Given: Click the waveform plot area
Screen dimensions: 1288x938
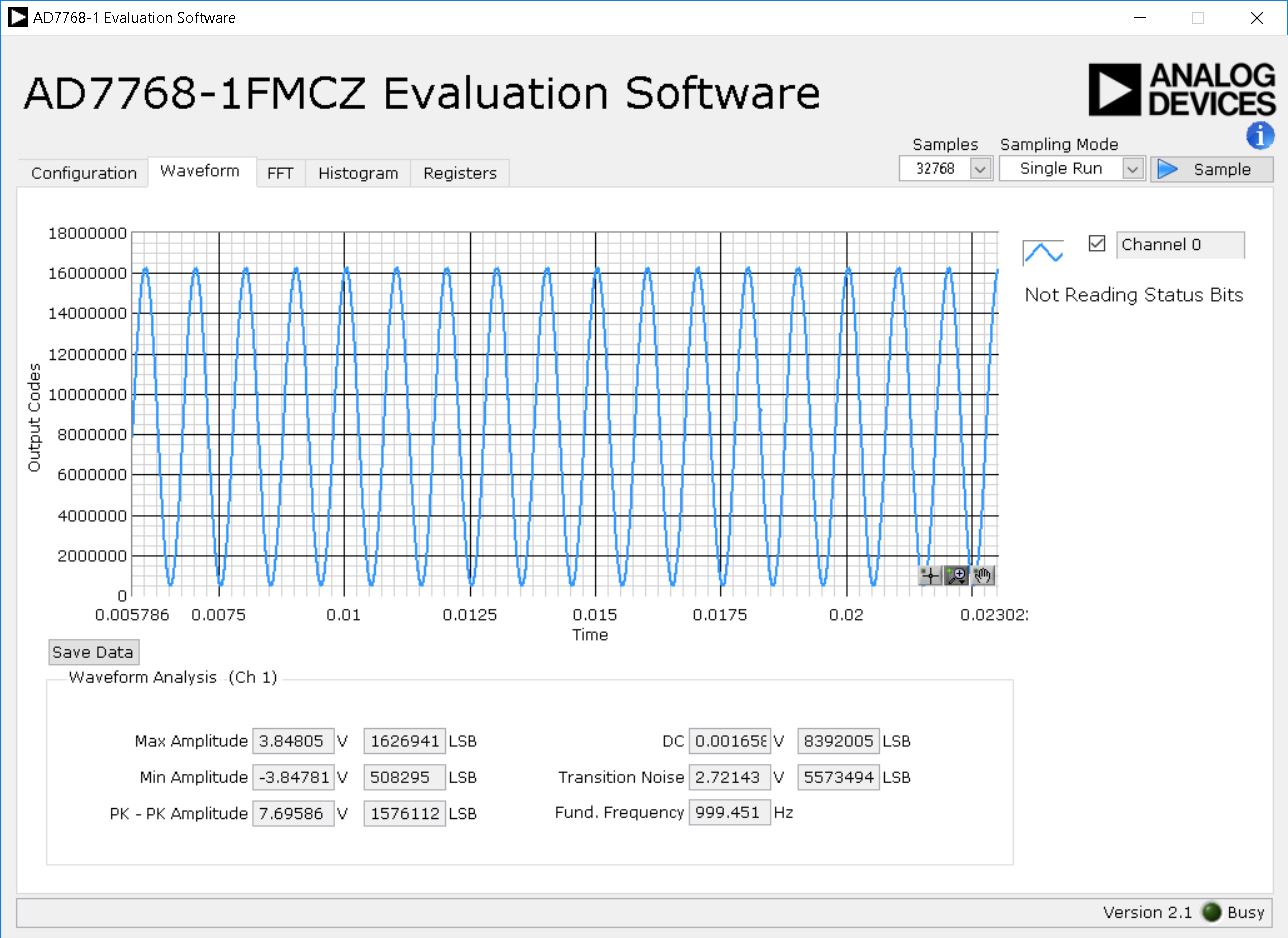Looking at the screenshot, I should point(565,414).
